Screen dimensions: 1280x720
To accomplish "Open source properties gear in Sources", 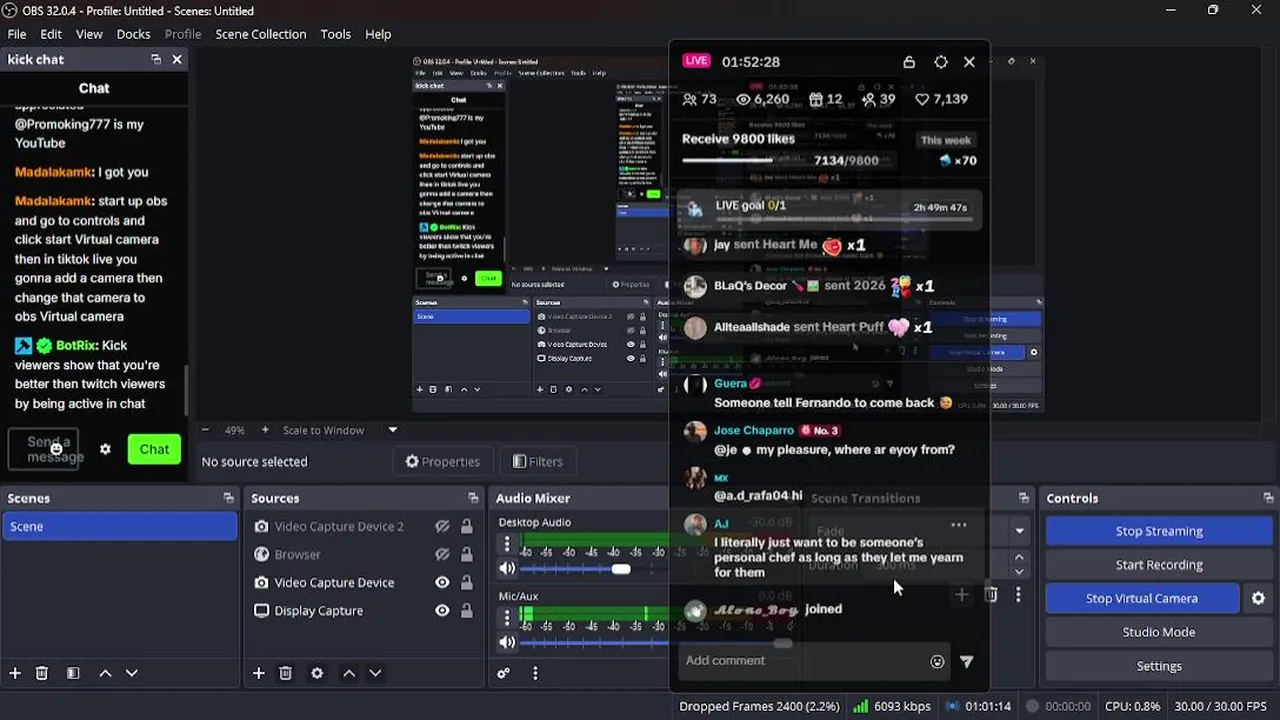I will [317, 673].
